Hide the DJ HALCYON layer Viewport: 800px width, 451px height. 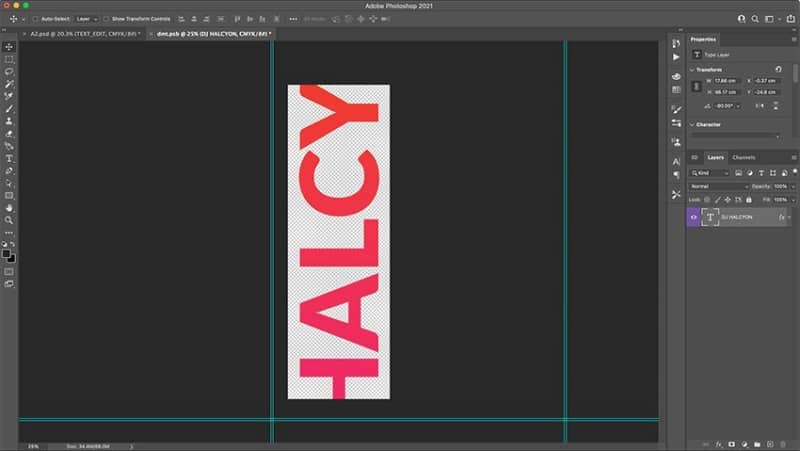[693, 217]
